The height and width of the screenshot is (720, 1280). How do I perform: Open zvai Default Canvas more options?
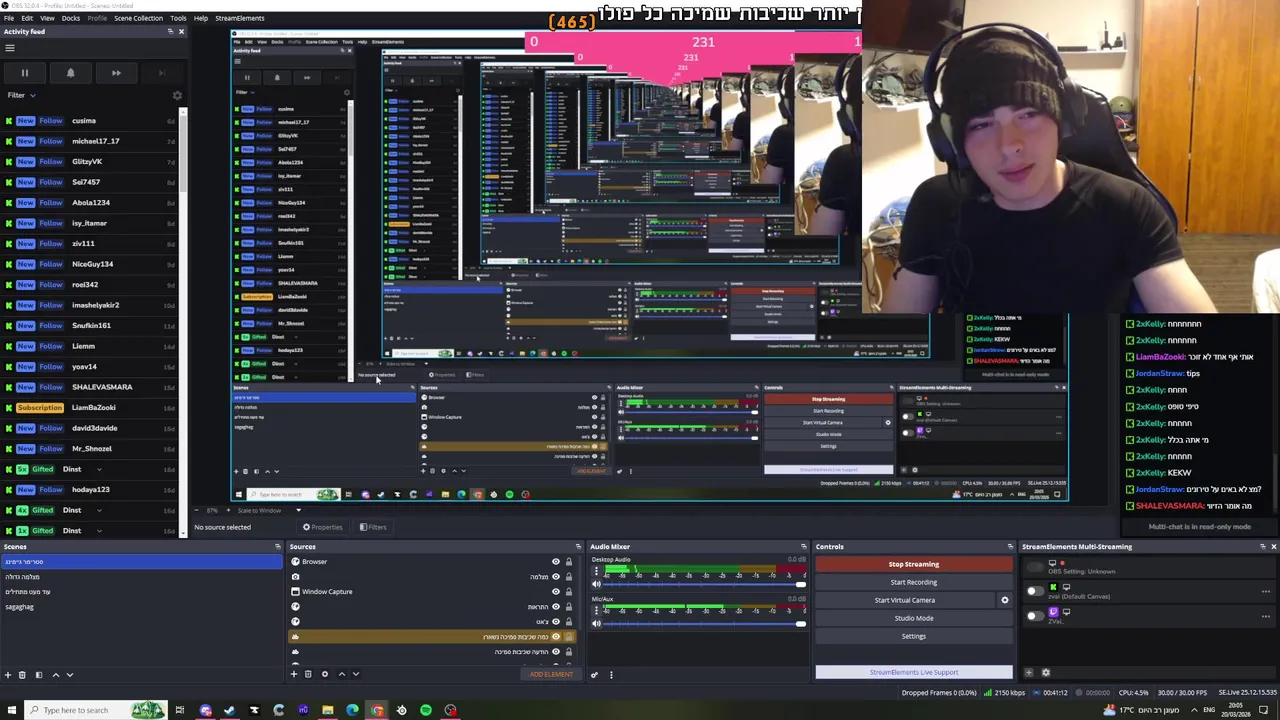tap(1266, 591)
